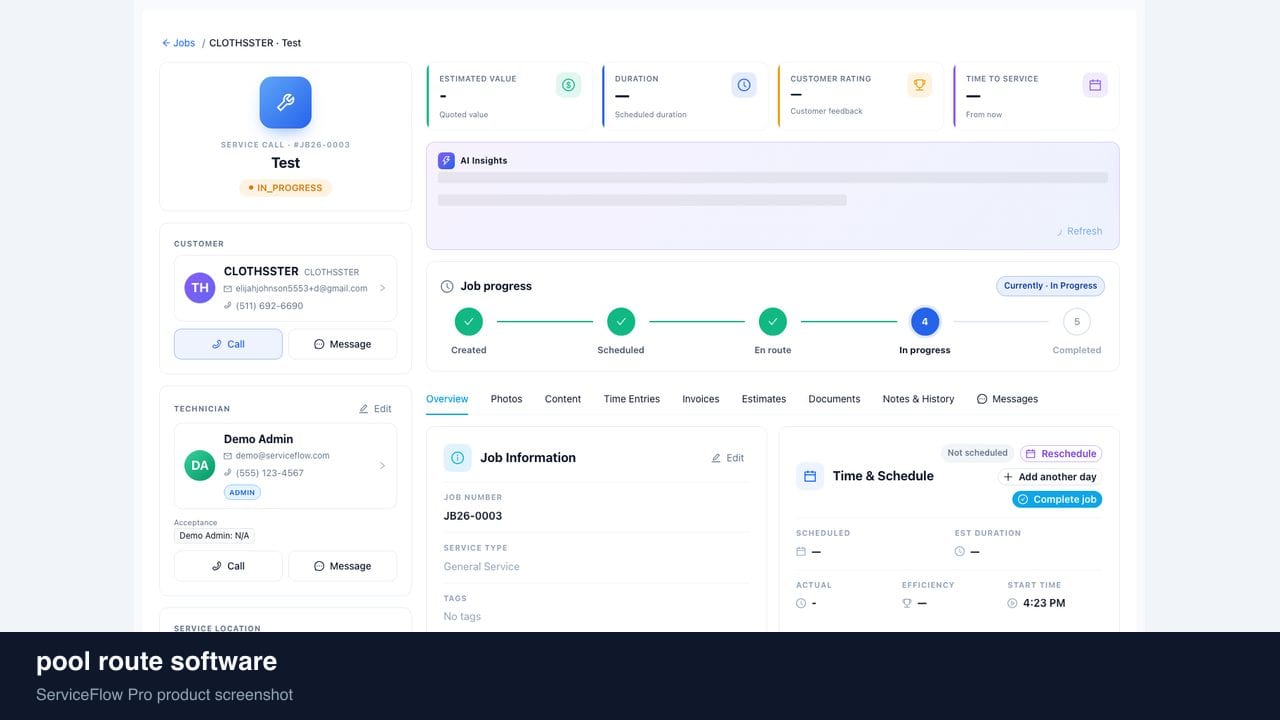1280x720 pixels.
Task: Refresh the AI Insights
Action: point(1079,231)
